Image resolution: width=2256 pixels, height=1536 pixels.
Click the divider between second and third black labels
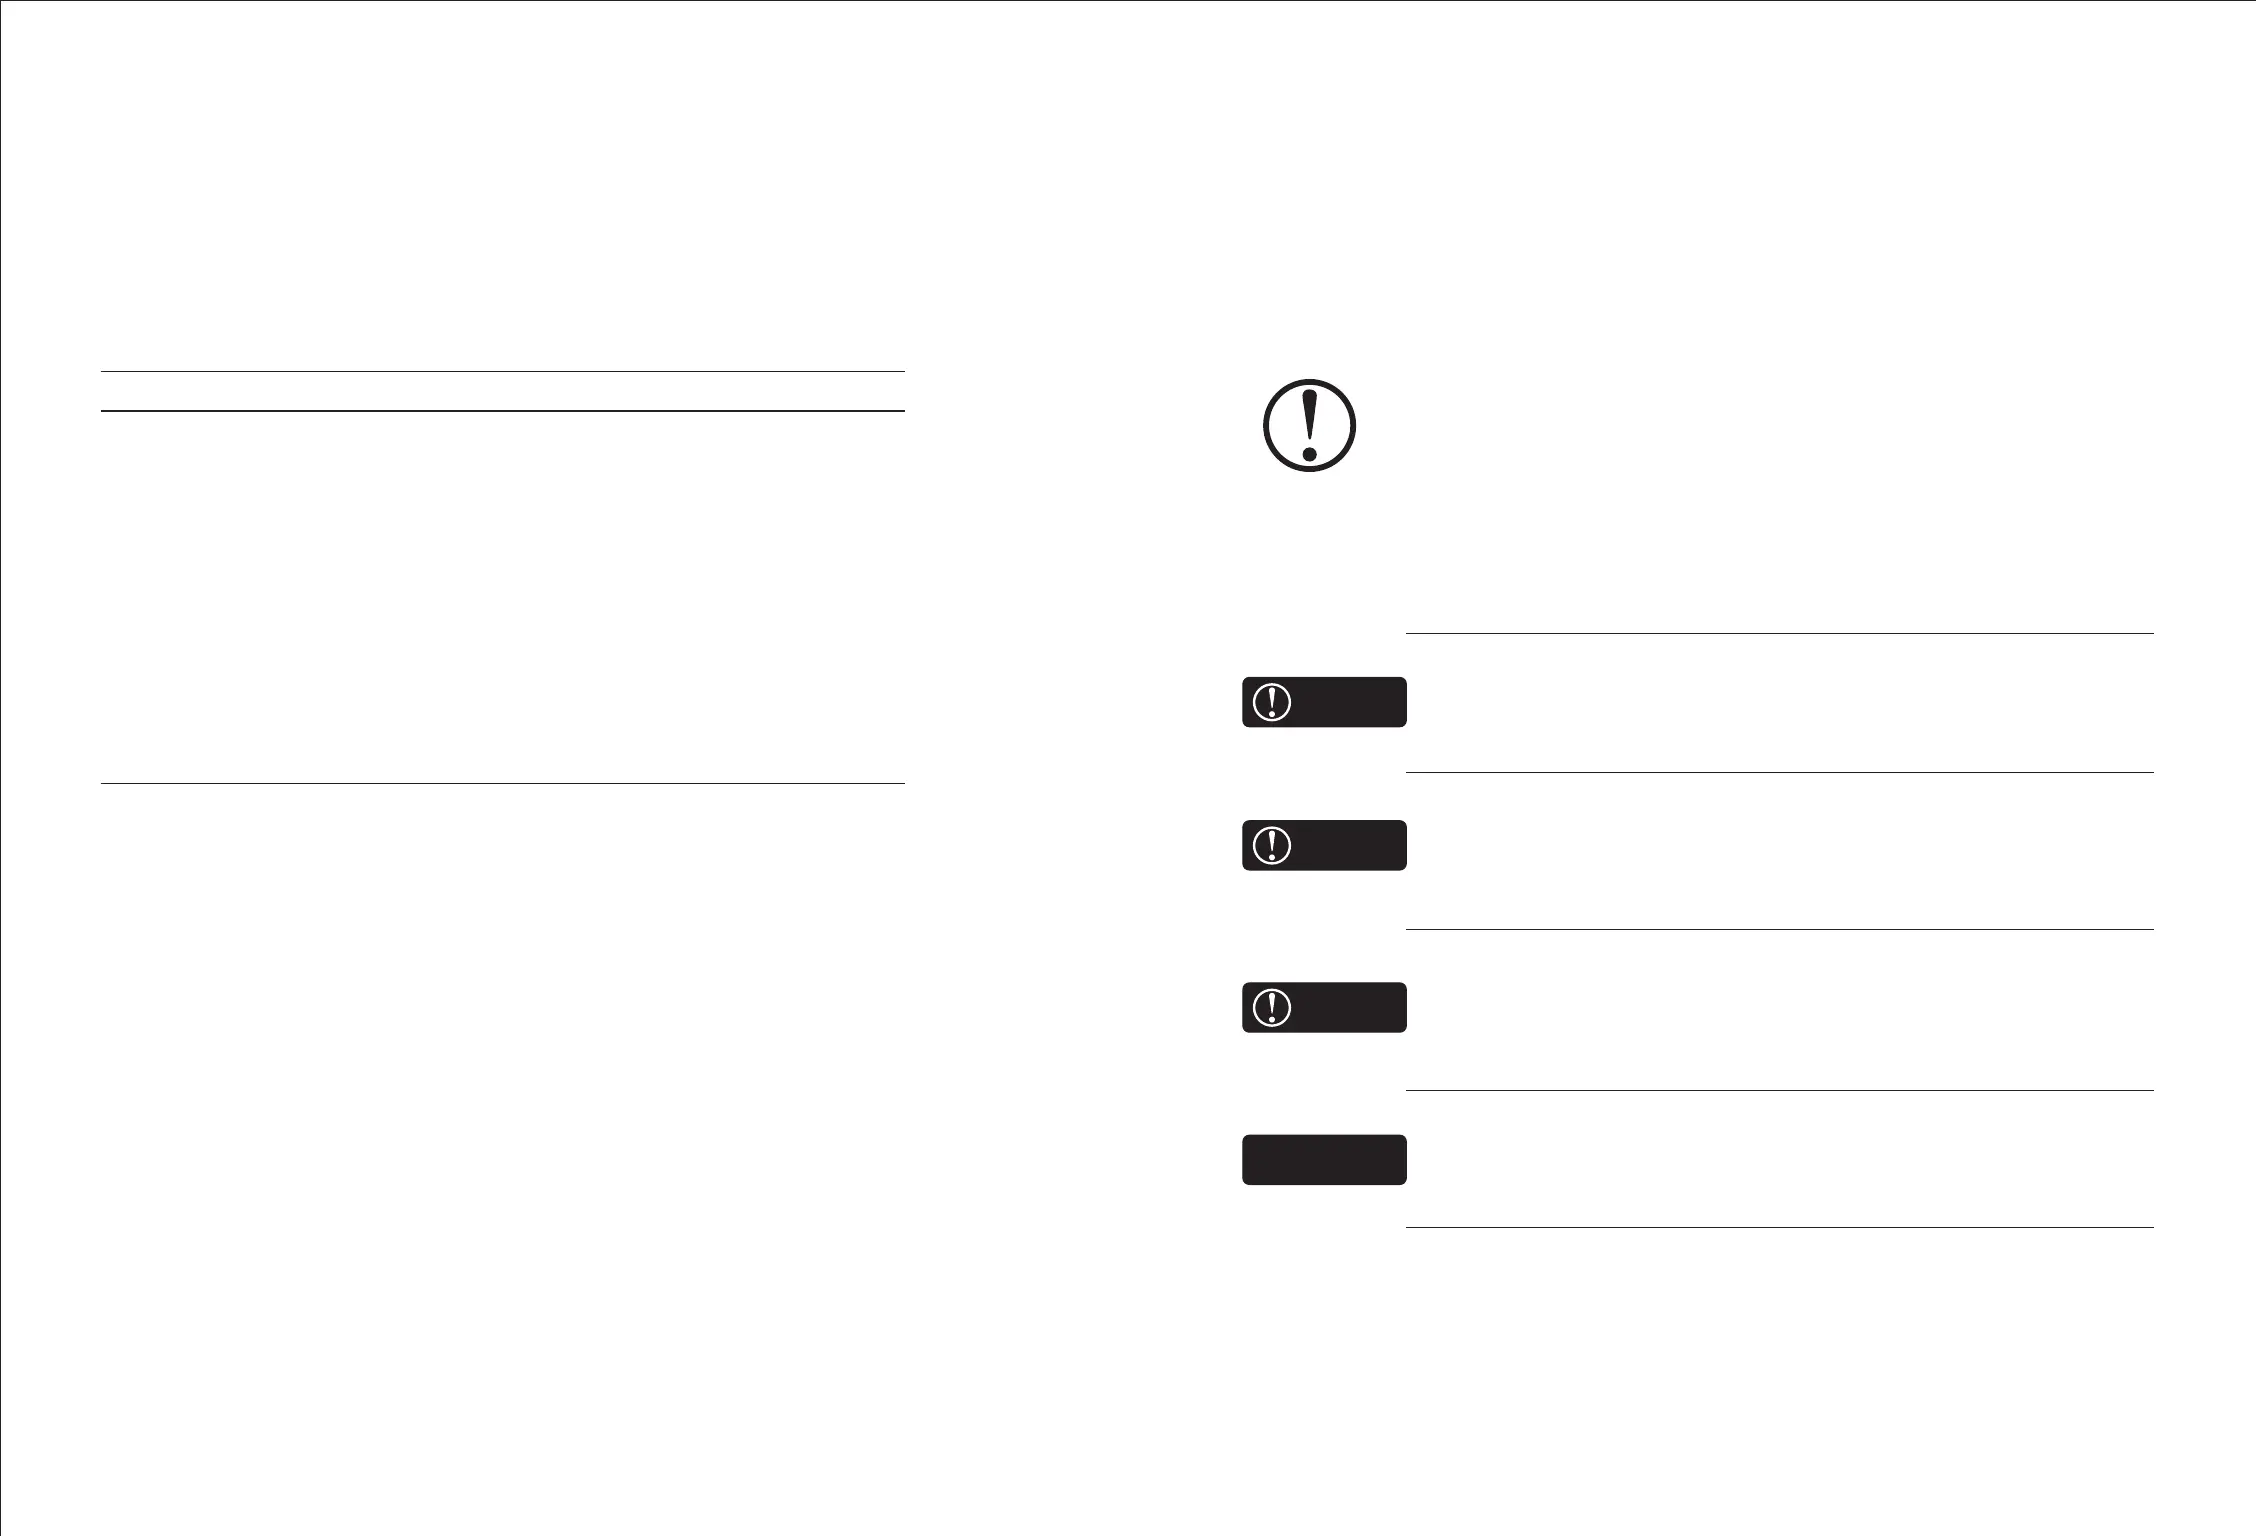pos(1779,929)
